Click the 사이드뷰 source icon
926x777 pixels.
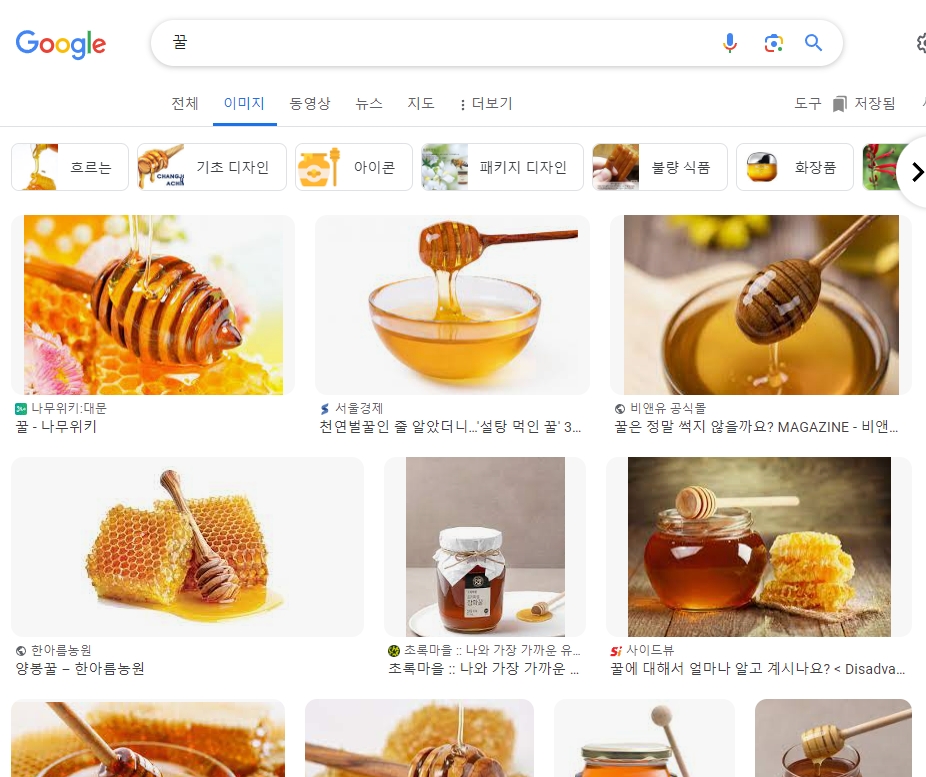pos(618,650)
